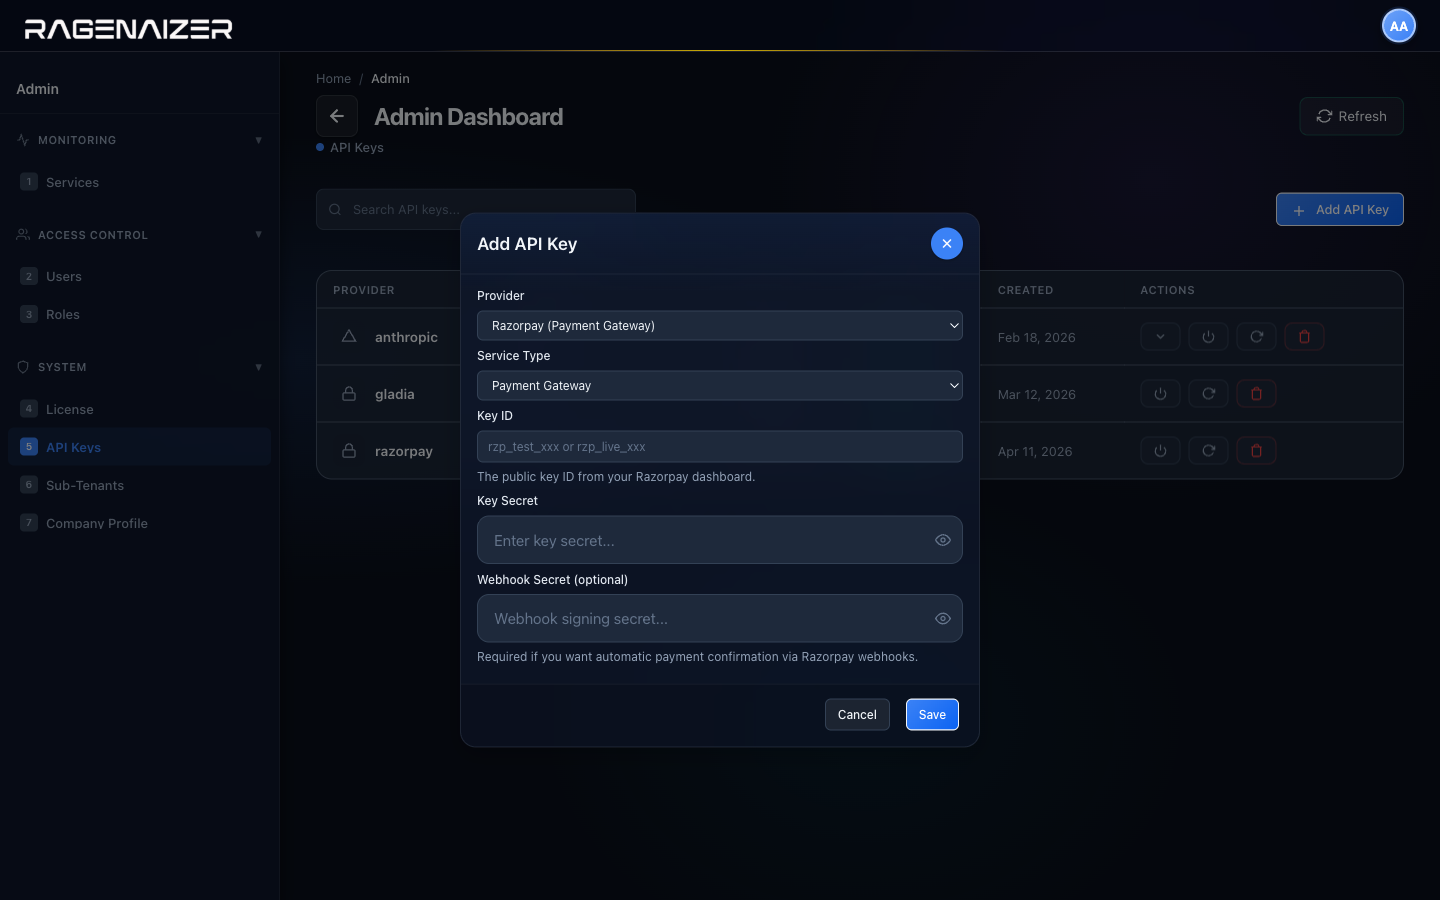Click the Feb 18, 2026 date cell
Screen dimensions: 1440x900
click(x=1037, y=338)
